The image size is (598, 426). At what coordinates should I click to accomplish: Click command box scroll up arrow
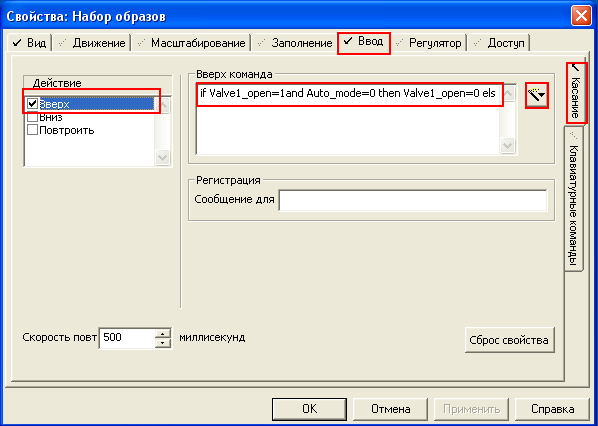click(x=508, y=93)
